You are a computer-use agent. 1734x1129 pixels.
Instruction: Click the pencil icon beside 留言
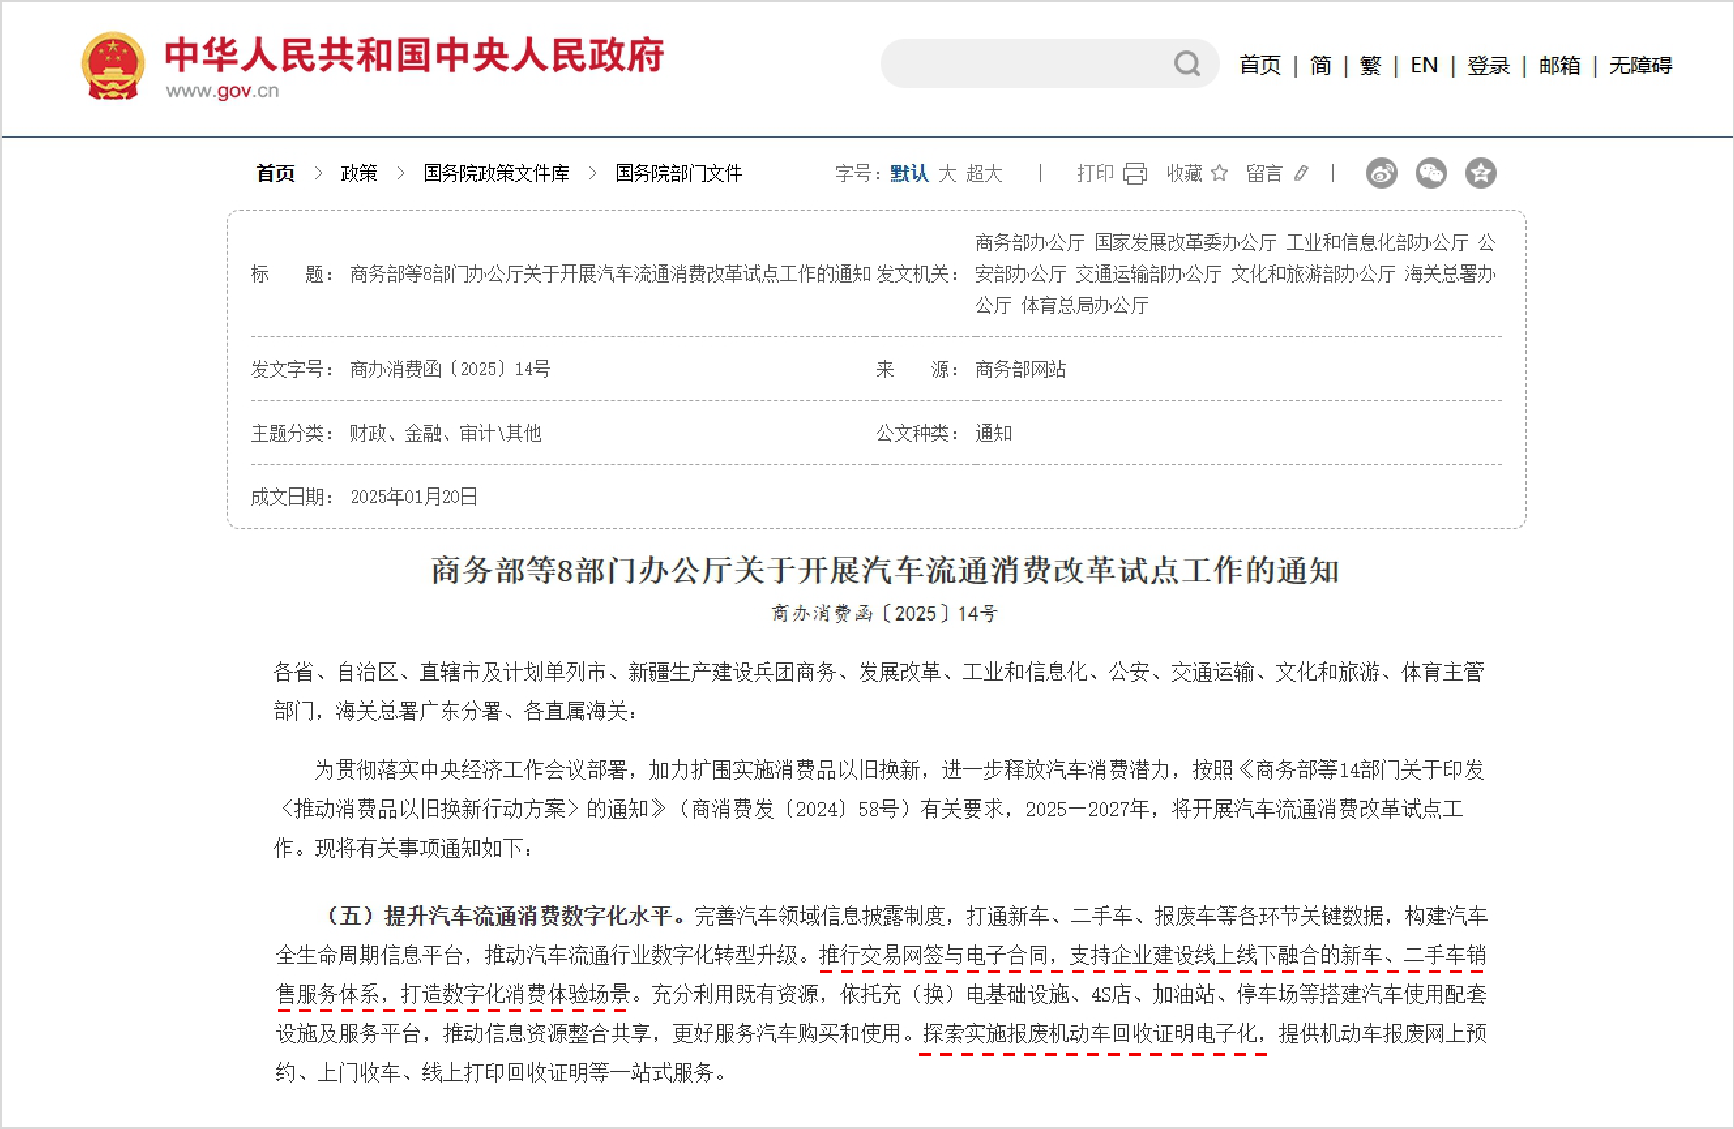pyautogui.click(x=1301, y=173)
